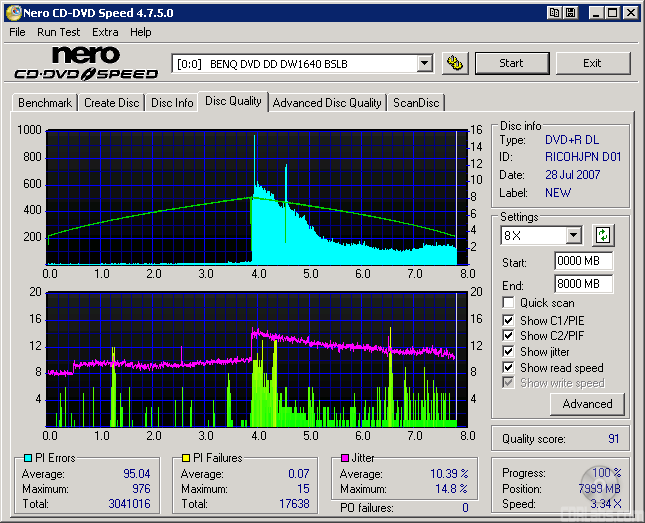Screen dimensions: 645x523
Task: Toggle the Show jitter checkbox
Action: [x=508, y=352]
